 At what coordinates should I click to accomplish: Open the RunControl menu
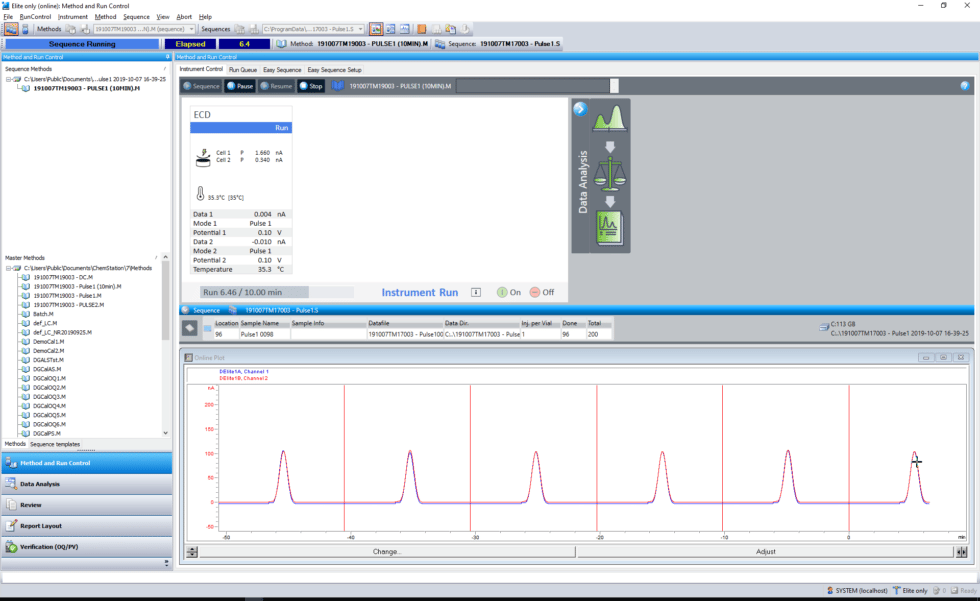coord(36,17)
